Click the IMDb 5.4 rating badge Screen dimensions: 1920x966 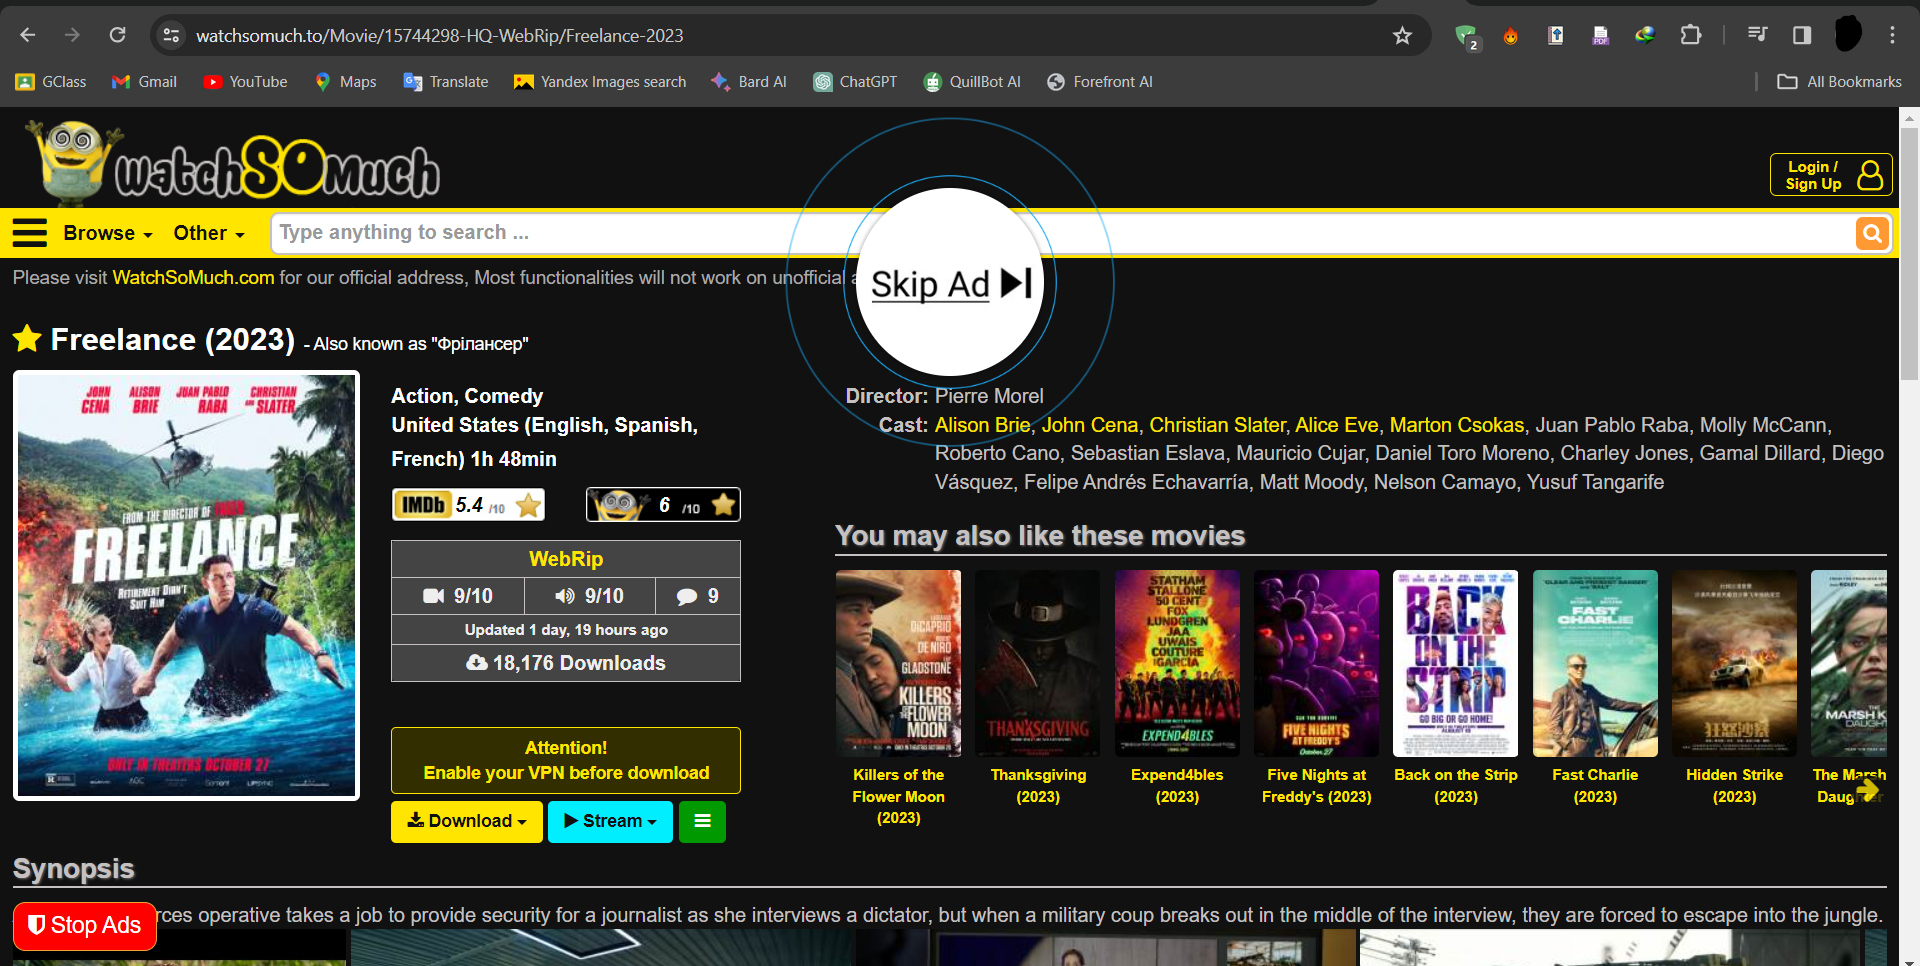(x=468, y=505)
